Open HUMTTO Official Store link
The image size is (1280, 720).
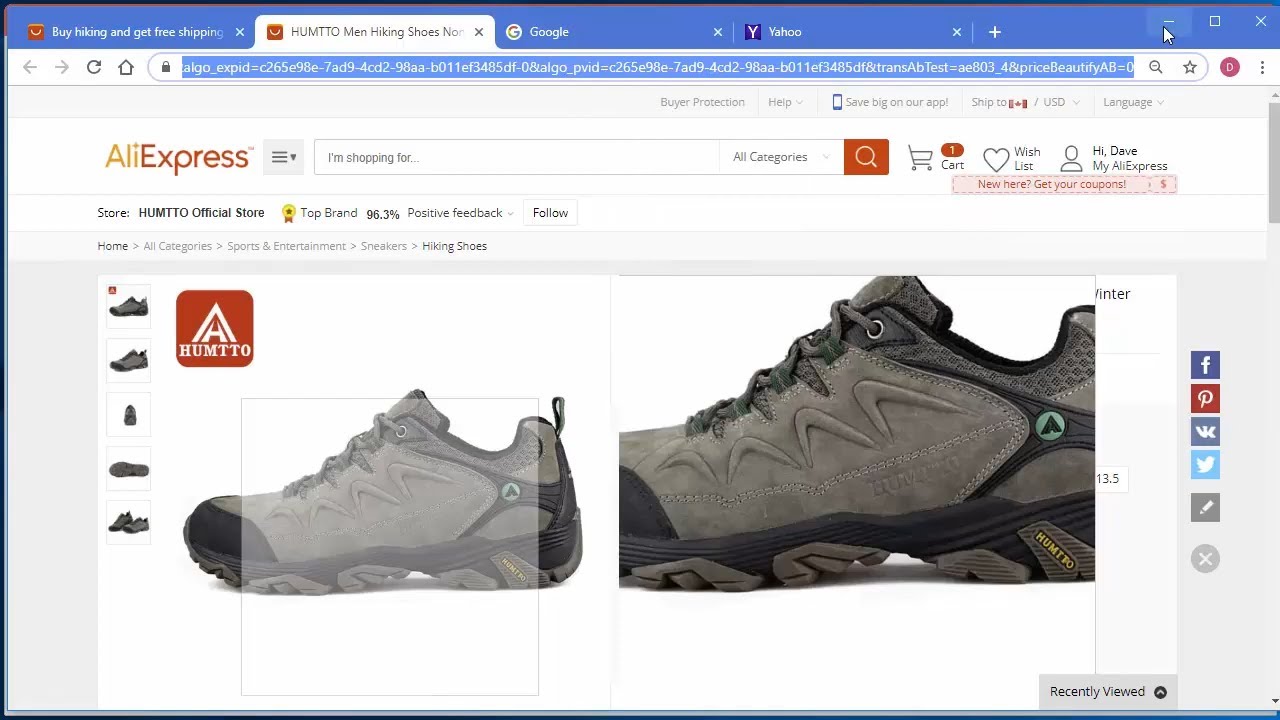(201, 213)
